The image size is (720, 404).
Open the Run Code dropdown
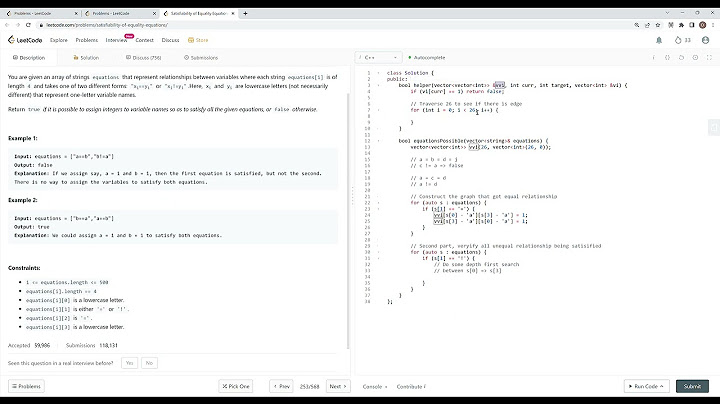(x=646, y=386)
